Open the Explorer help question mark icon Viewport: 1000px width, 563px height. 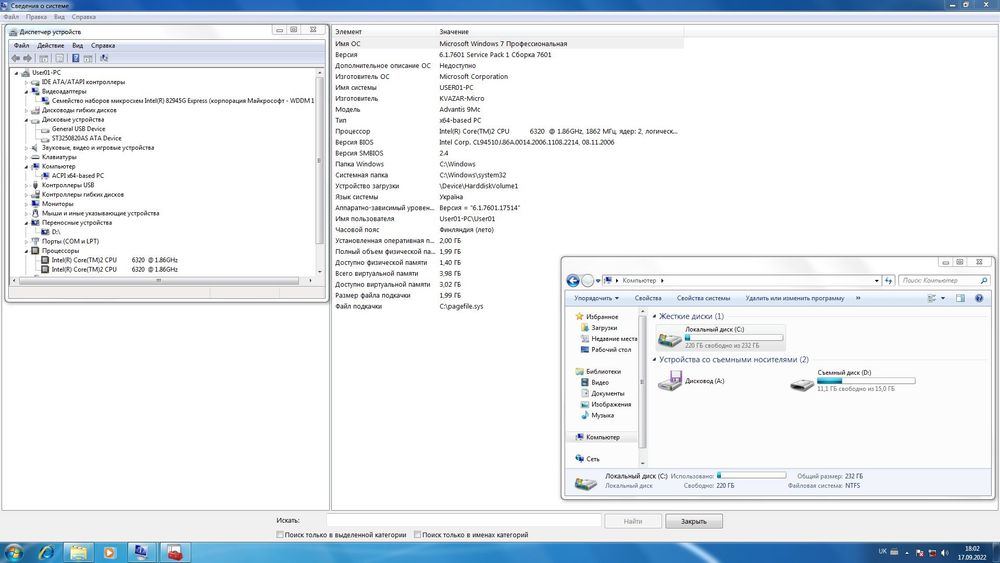point(980,298)
